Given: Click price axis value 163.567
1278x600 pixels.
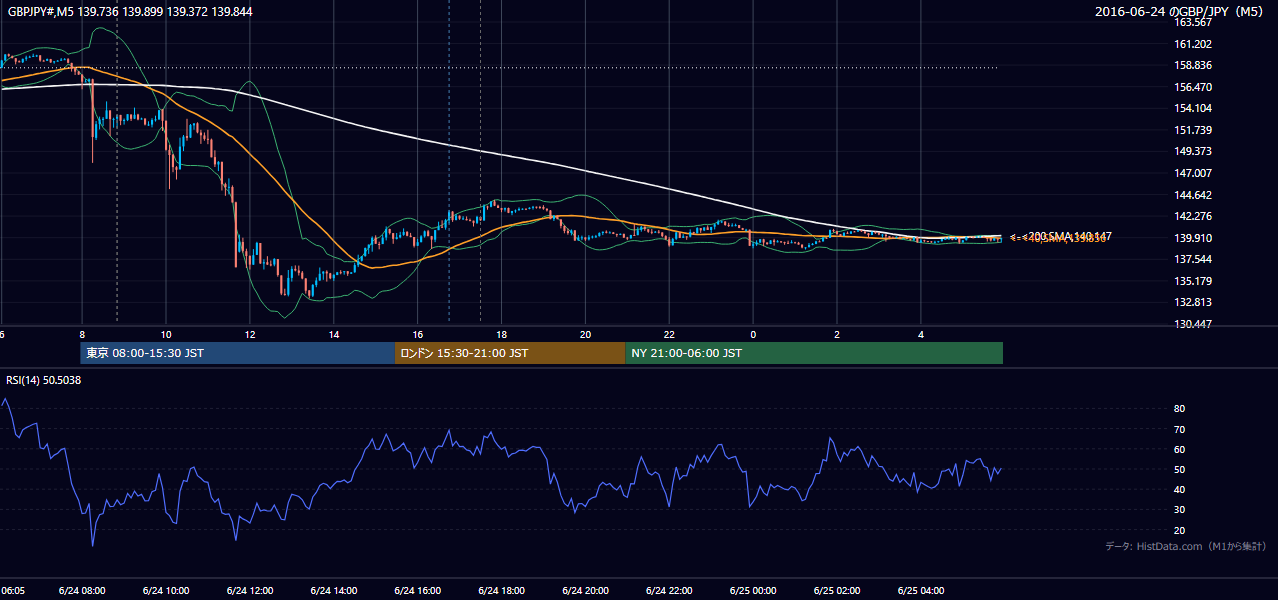Looking at the screenshot, I should 1193,22.
